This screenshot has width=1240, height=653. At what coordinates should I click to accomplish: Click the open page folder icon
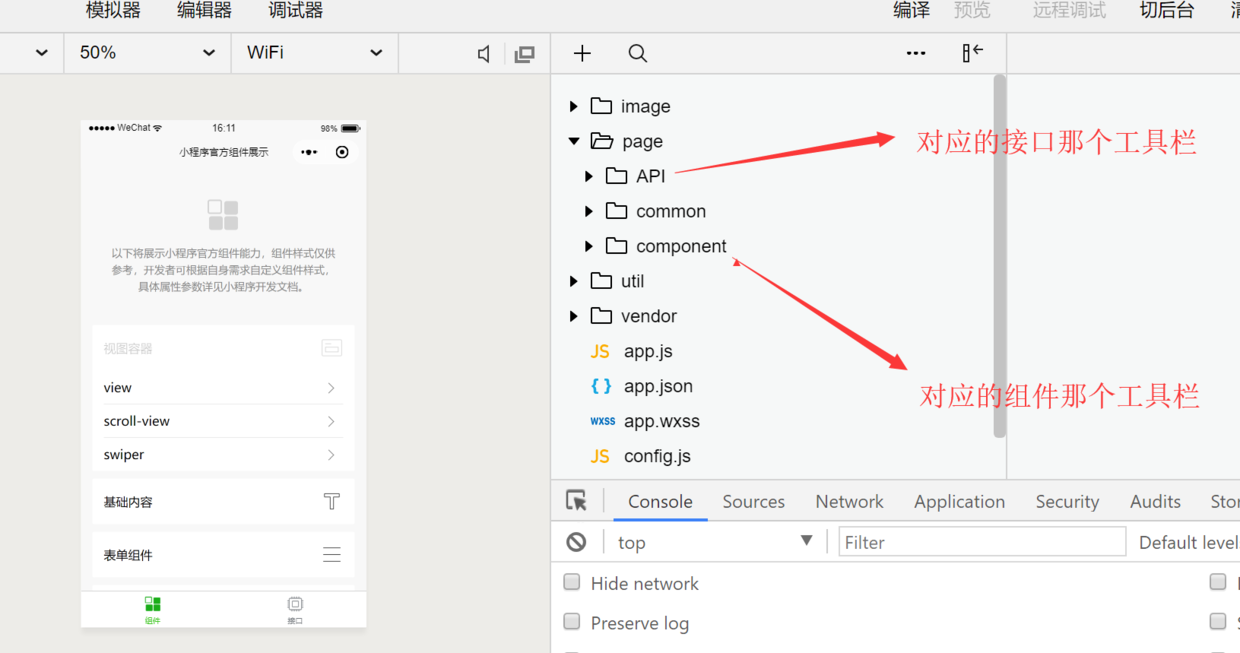(602, 141)
